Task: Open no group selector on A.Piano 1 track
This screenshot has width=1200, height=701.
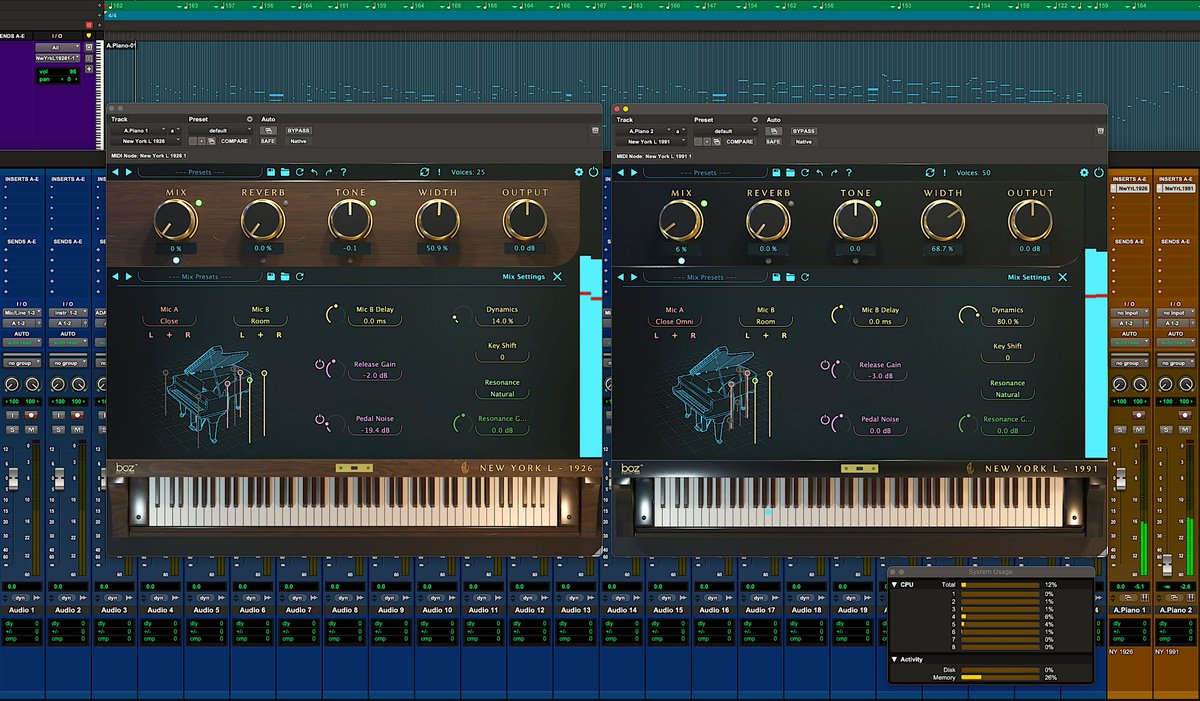Action: click(1132, 364)
